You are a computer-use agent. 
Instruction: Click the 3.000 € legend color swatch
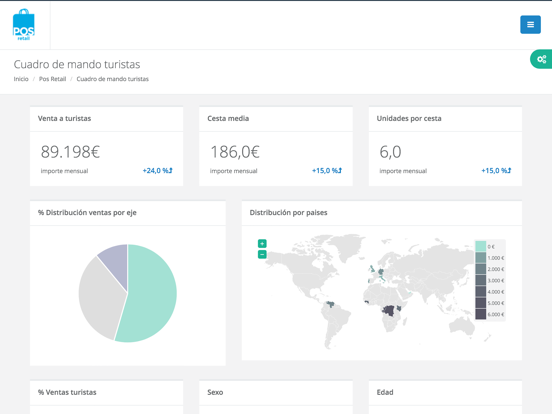[481, 280]
